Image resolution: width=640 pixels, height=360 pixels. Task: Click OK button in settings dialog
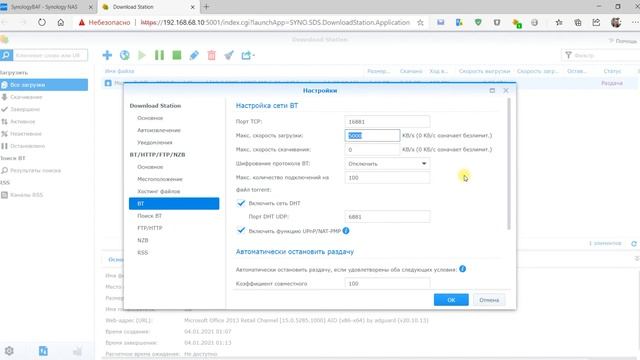(451, 300)
